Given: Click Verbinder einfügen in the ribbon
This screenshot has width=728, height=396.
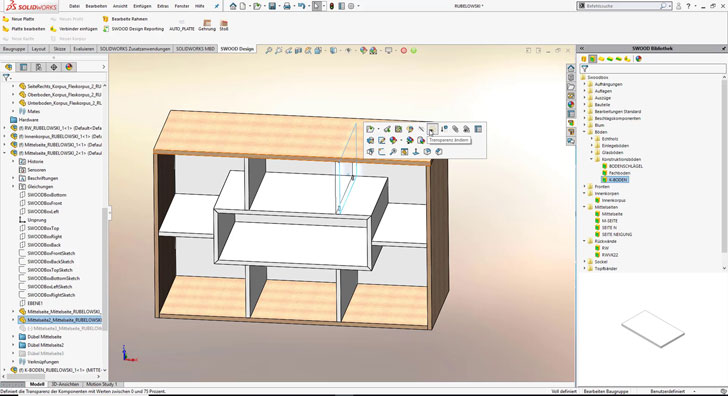Looking at the screenshot, I should [74, 29].
